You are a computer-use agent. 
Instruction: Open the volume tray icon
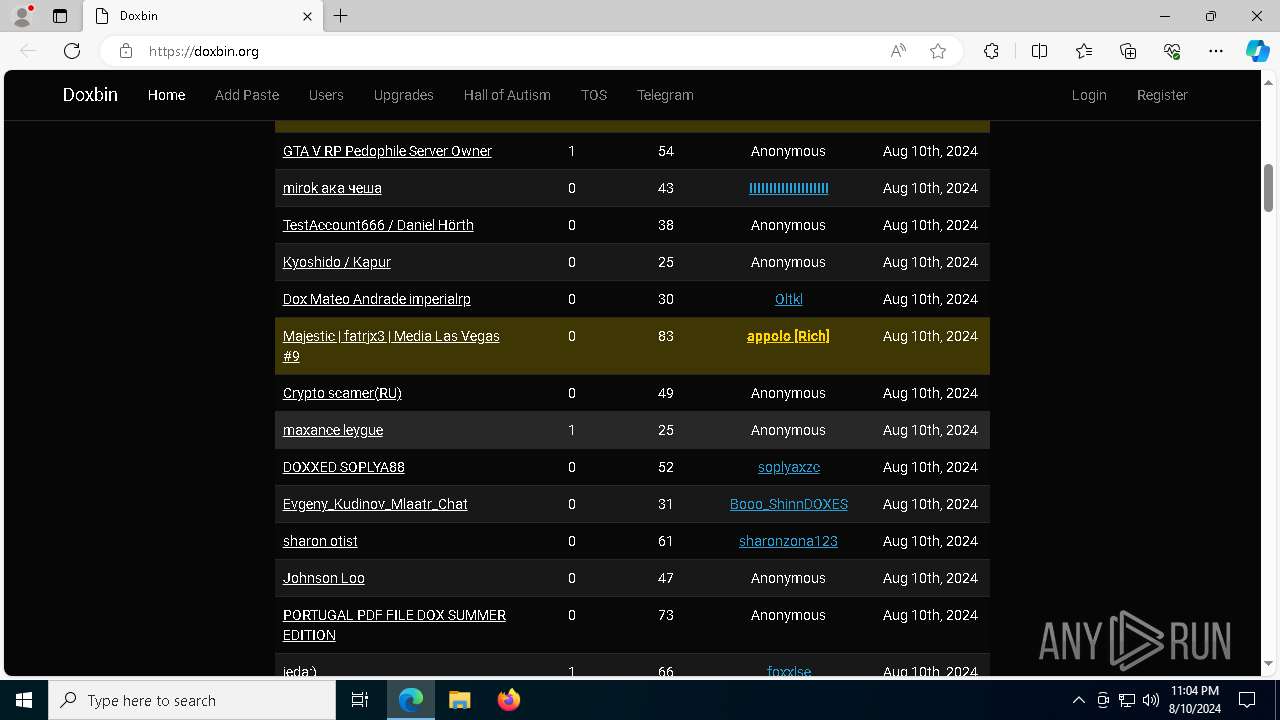coord(1151,700)
